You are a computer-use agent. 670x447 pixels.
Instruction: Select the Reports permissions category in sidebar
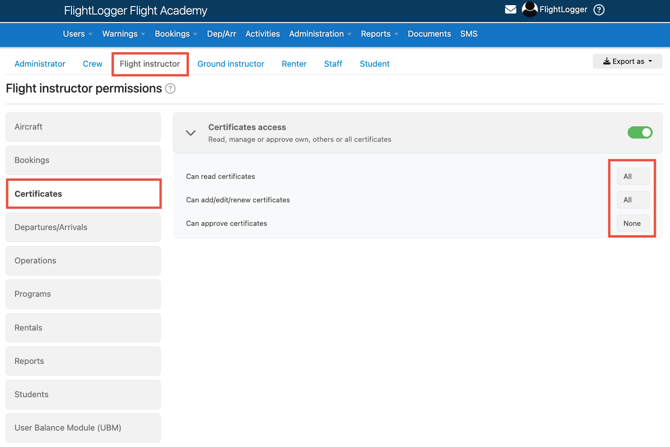pyautogui.click(x=83, y=361)
